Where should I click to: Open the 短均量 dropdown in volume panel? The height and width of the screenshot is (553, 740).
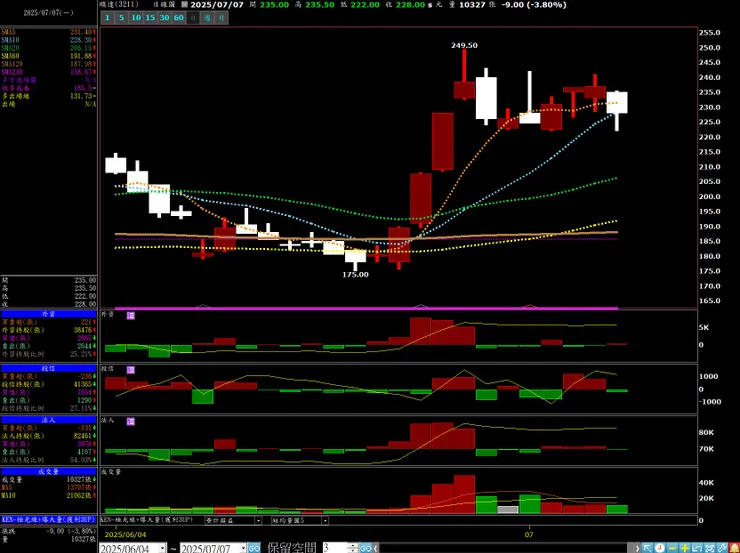point(325,520)
